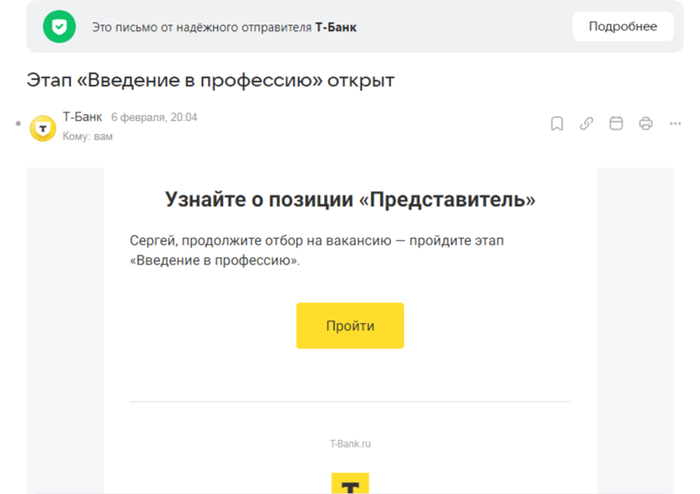Open the three-dot more actions menu
This screenshot has height=494, width=700.
[675, 124]
